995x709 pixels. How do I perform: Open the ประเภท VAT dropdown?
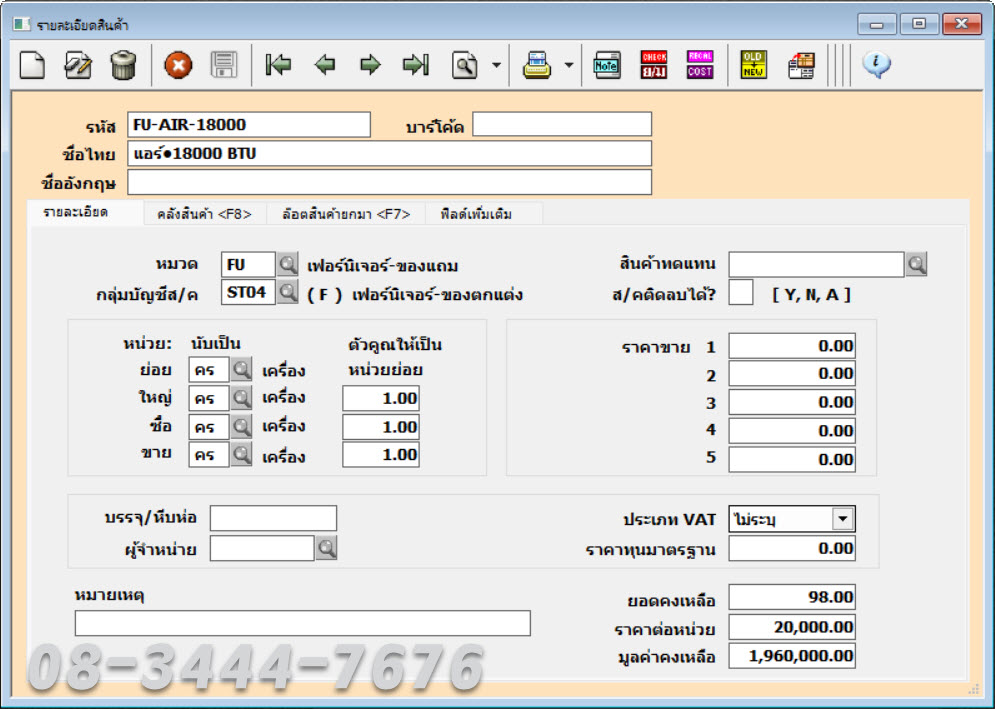click(843, 519)
